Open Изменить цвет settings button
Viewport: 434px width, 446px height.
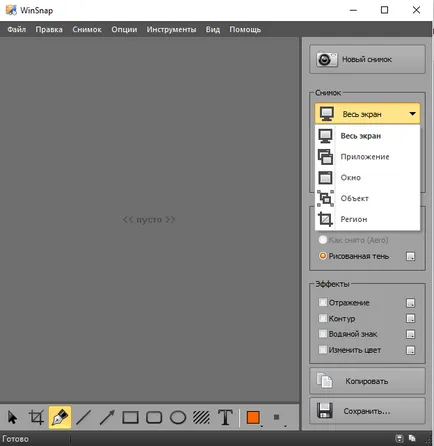click(x=411, y=350)
